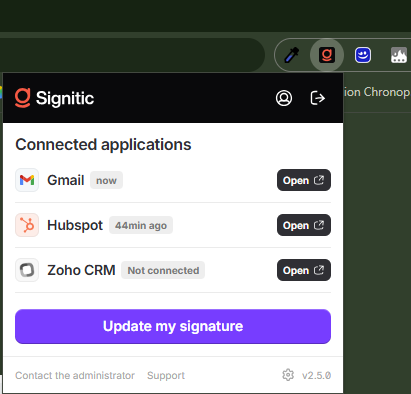Open Zoho CRM with its Open button
The image size is (411, 394).
coord(304,270)
